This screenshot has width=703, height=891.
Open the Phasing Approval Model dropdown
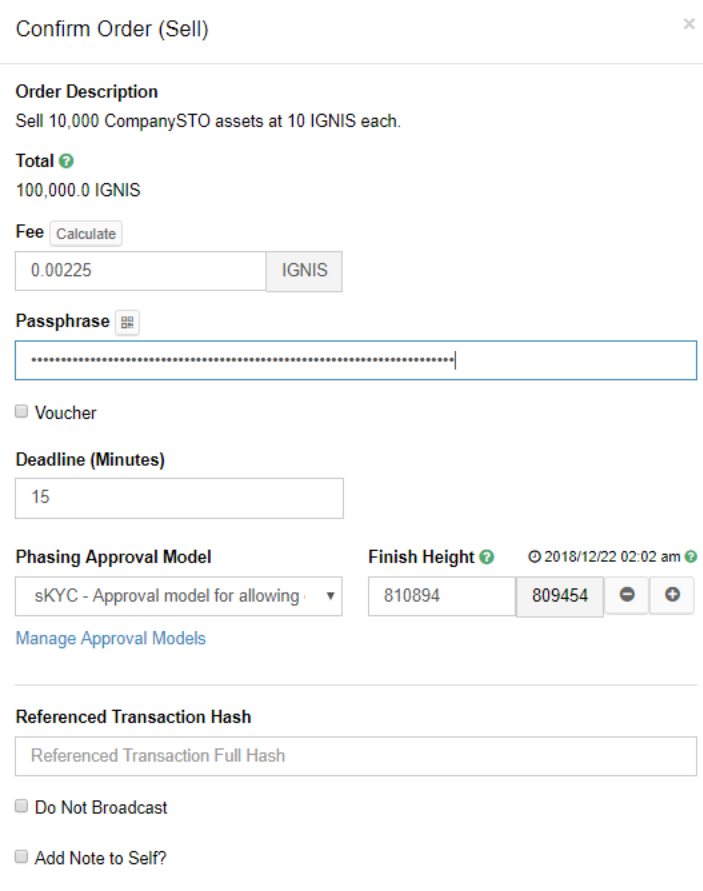pyautogui.click(x=179, y=596)
